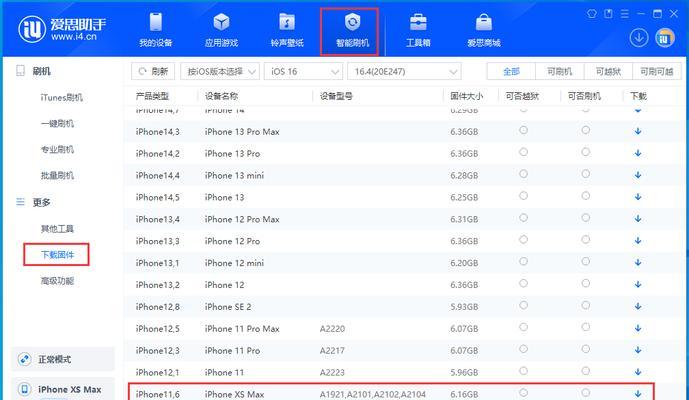
Task: Open the 爱思商城 store tab
Action: [484, 30]
